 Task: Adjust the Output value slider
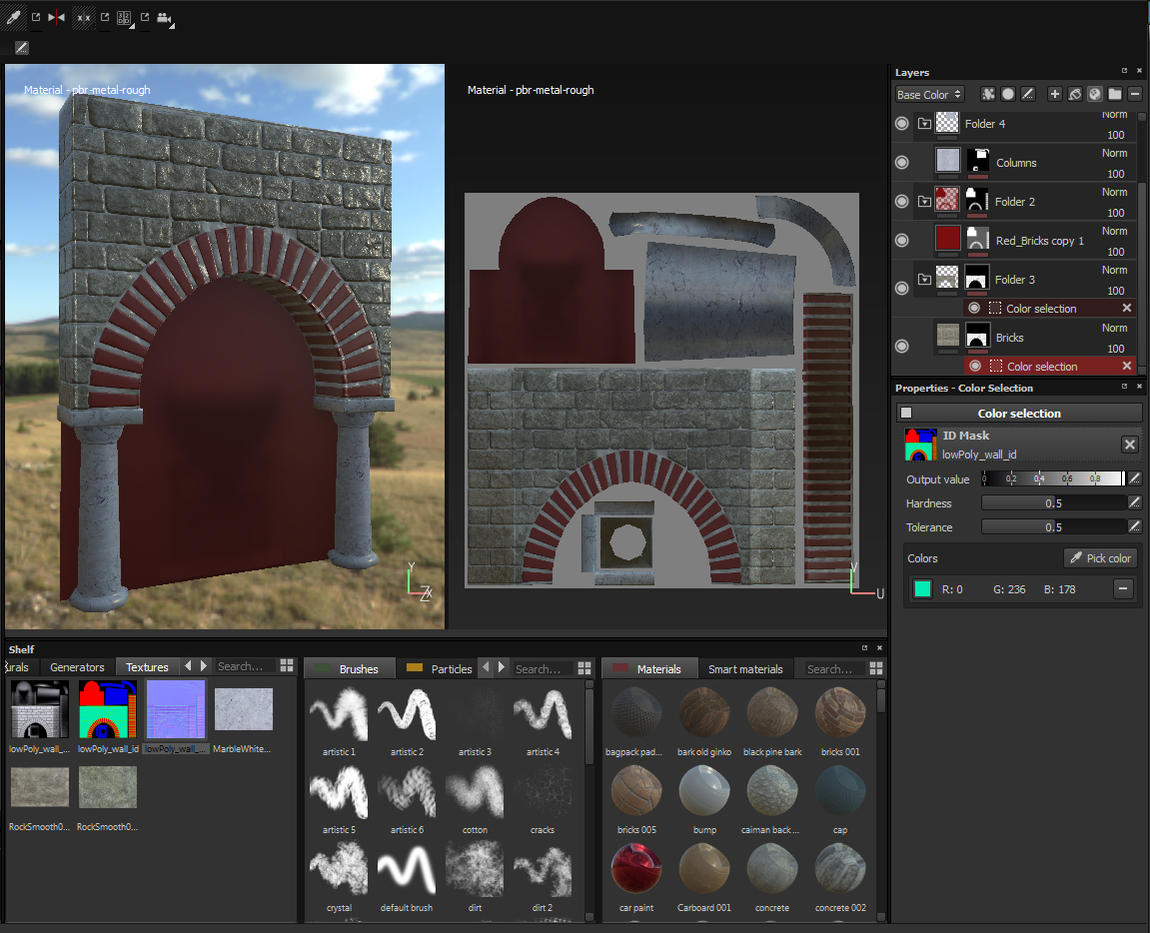(x=1053, y=479)
